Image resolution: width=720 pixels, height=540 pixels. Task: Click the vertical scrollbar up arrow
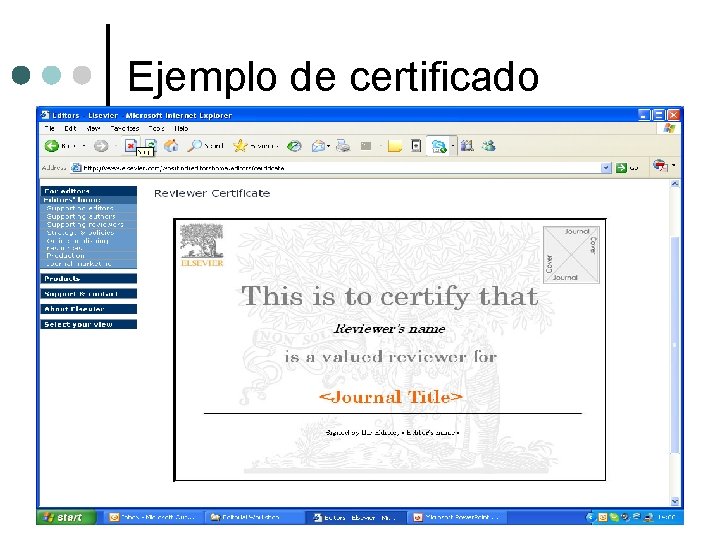(675, 184)
